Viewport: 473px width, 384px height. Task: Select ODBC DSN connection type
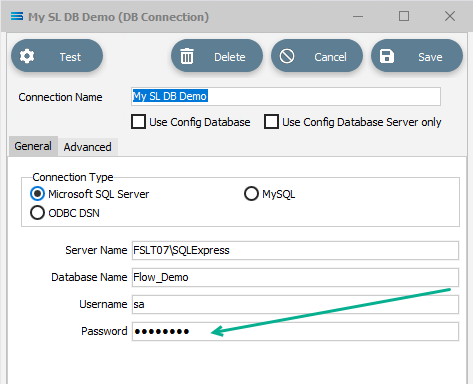click(37, 213)
